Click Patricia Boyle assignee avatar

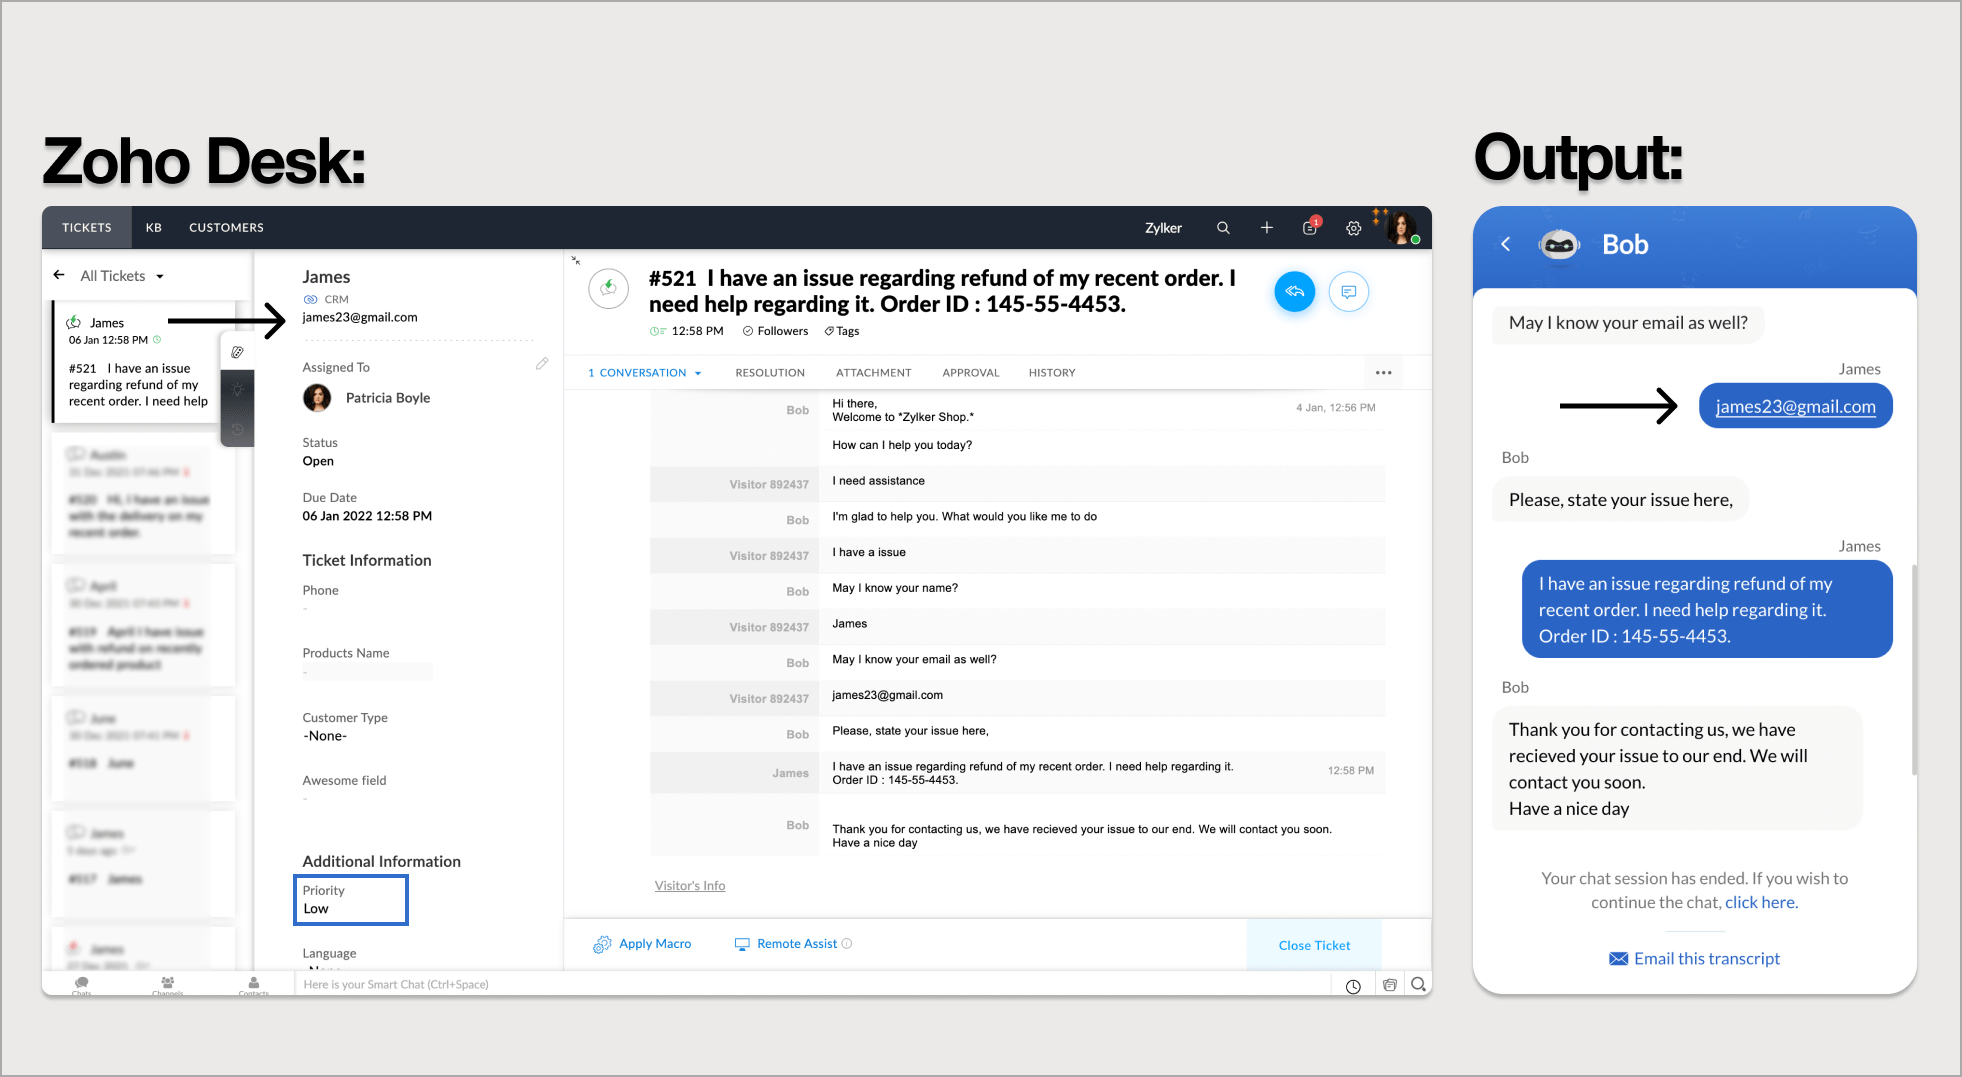(317, 398)
